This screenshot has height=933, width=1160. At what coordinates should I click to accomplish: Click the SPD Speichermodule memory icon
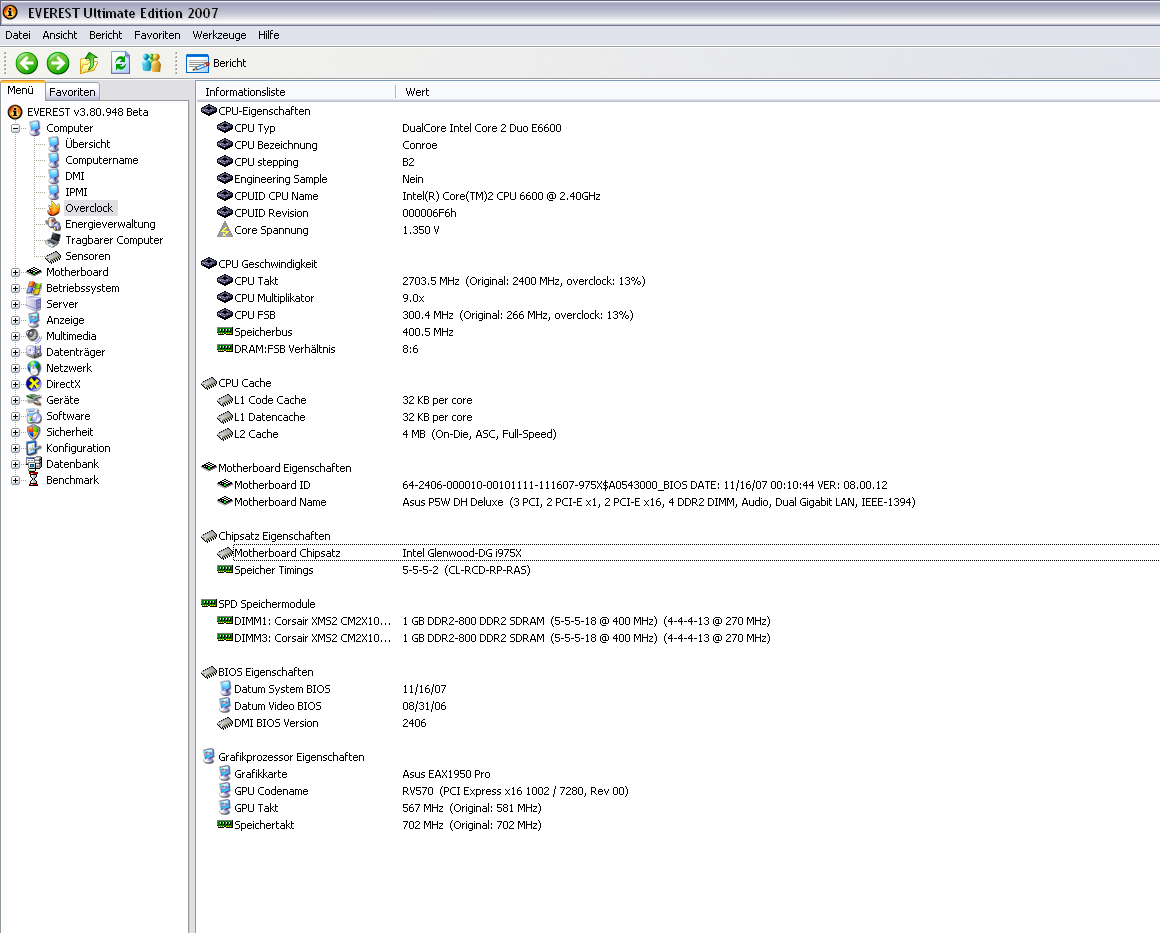[x=209, y=604]
